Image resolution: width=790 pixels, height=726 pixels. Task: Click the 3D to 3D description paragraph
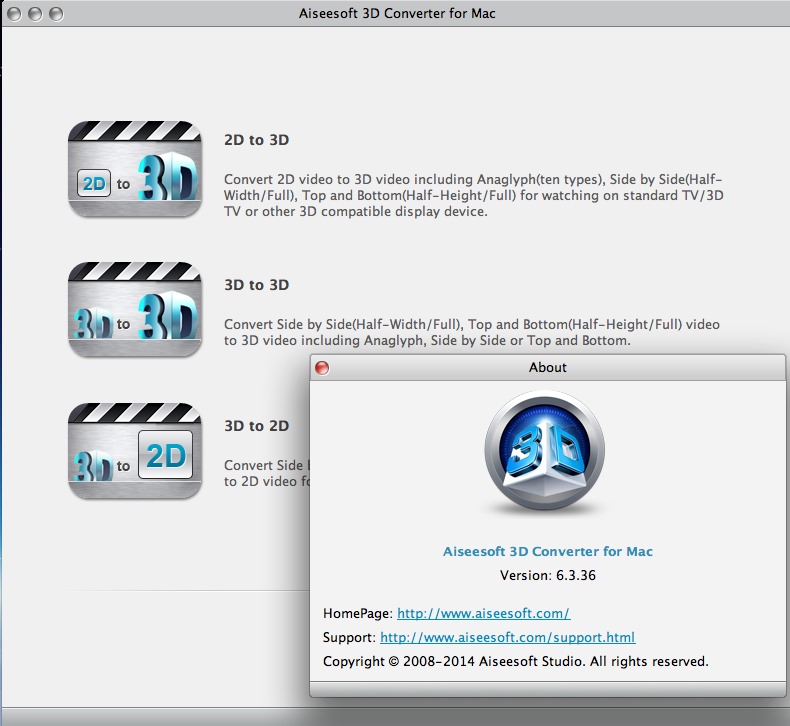coord(472,333)
